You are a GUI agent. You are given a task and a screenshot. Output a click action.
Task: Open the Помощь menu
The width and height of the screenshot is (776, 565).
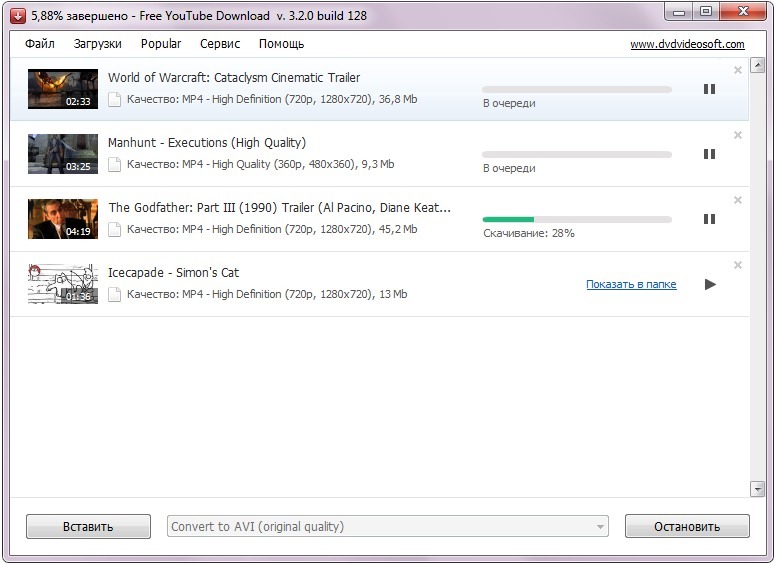tap(281, 44)
